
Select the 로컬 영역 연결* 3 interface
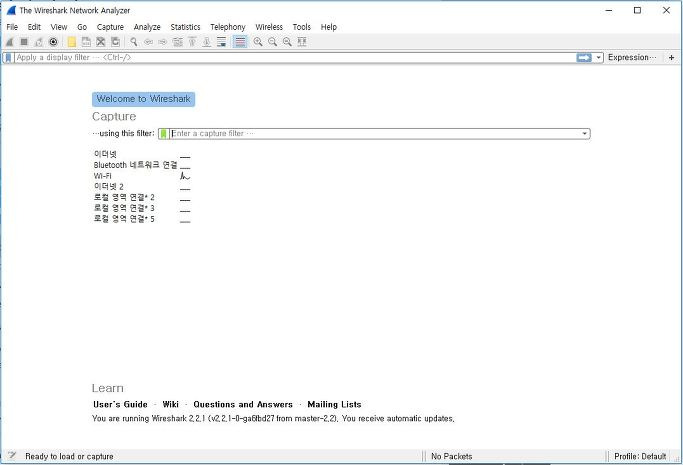tap(124, 208)
